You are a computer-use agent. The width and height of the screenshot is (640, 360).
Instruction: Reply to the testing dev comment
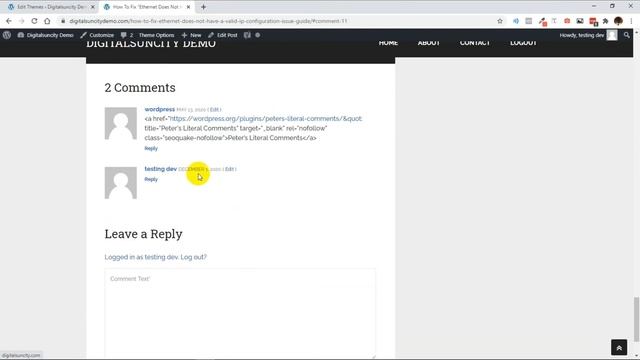coord(151,179)
